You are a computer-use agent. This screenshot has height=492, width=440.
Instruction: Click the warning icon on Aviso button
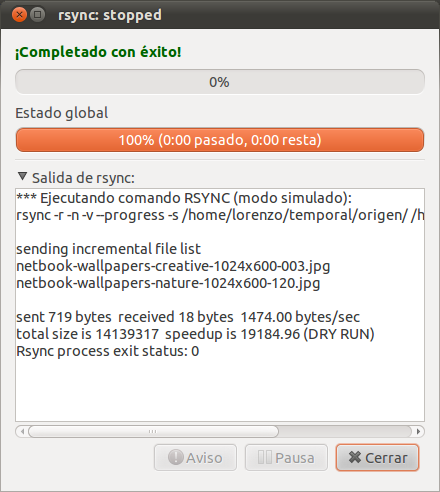pos(175,457)
